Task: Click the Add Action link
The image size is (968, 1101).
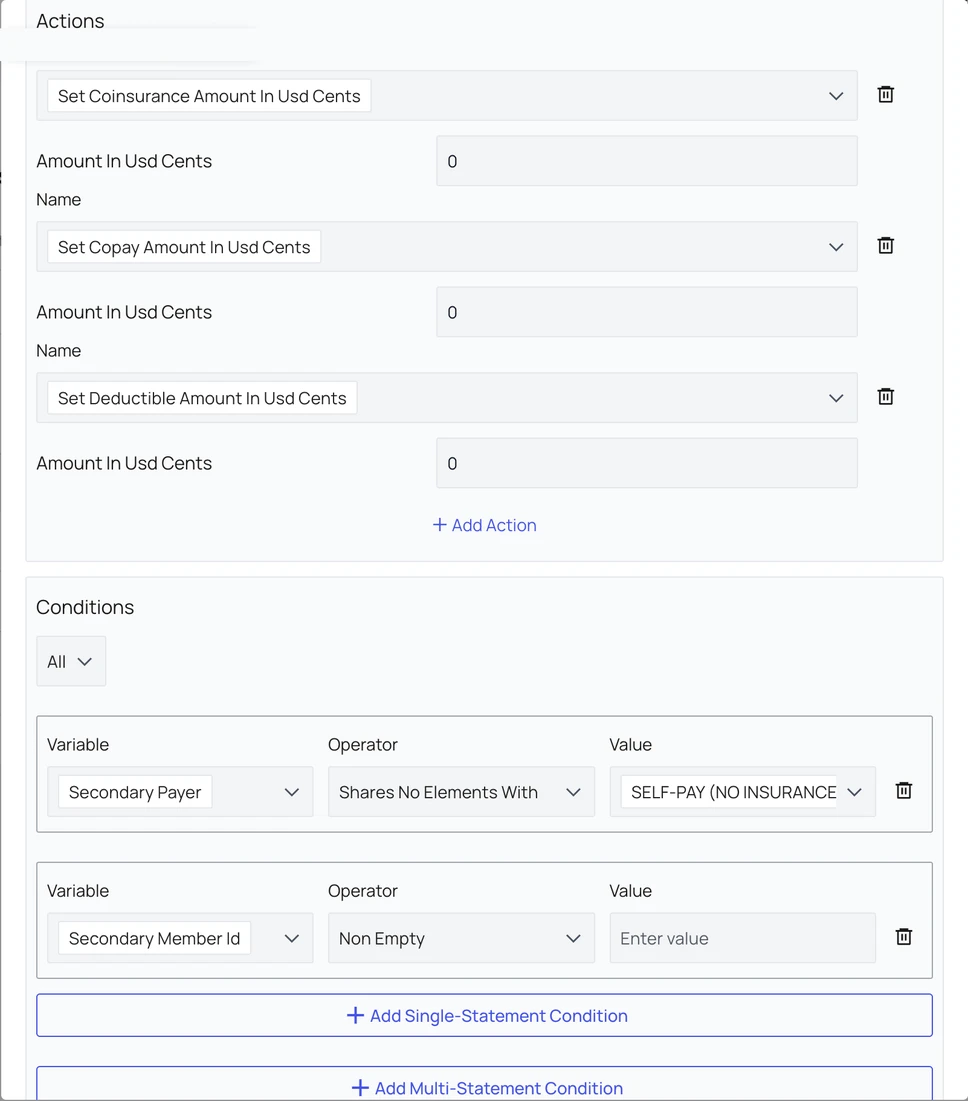Action: [484, 525]
